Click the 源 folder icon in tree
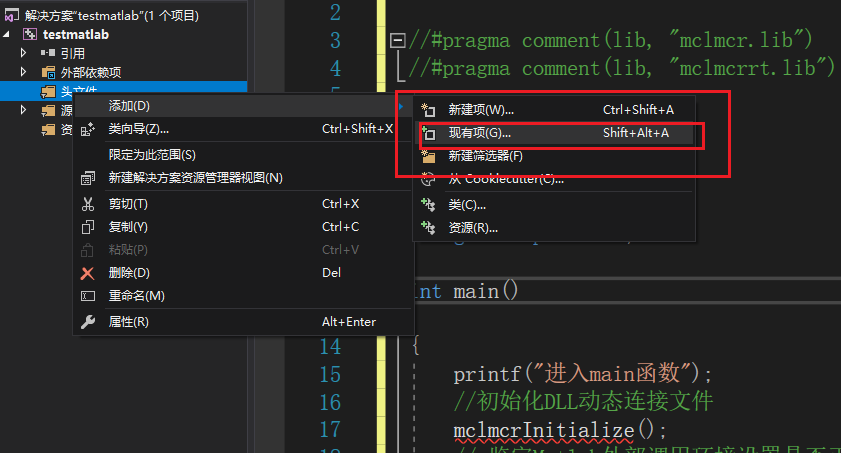The image size is (841, 453). 48,110
